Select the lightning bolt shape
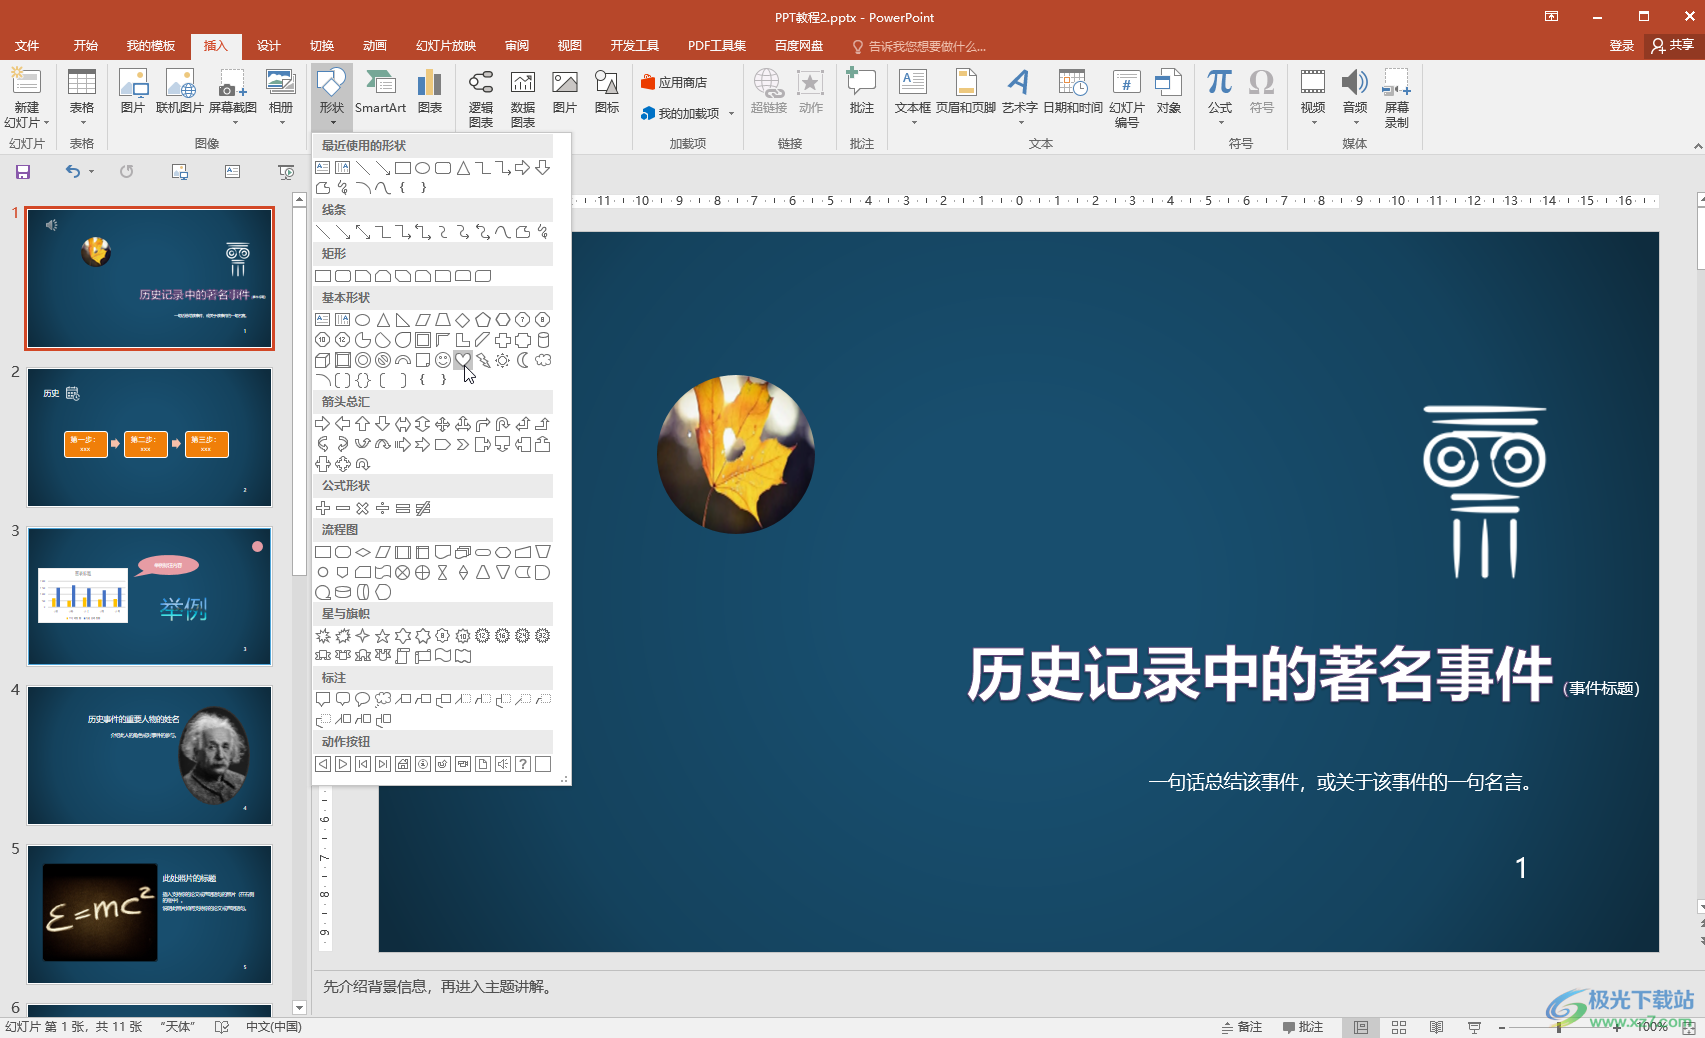Viewport: 1705px width, 1038px height. click(483, 360)
